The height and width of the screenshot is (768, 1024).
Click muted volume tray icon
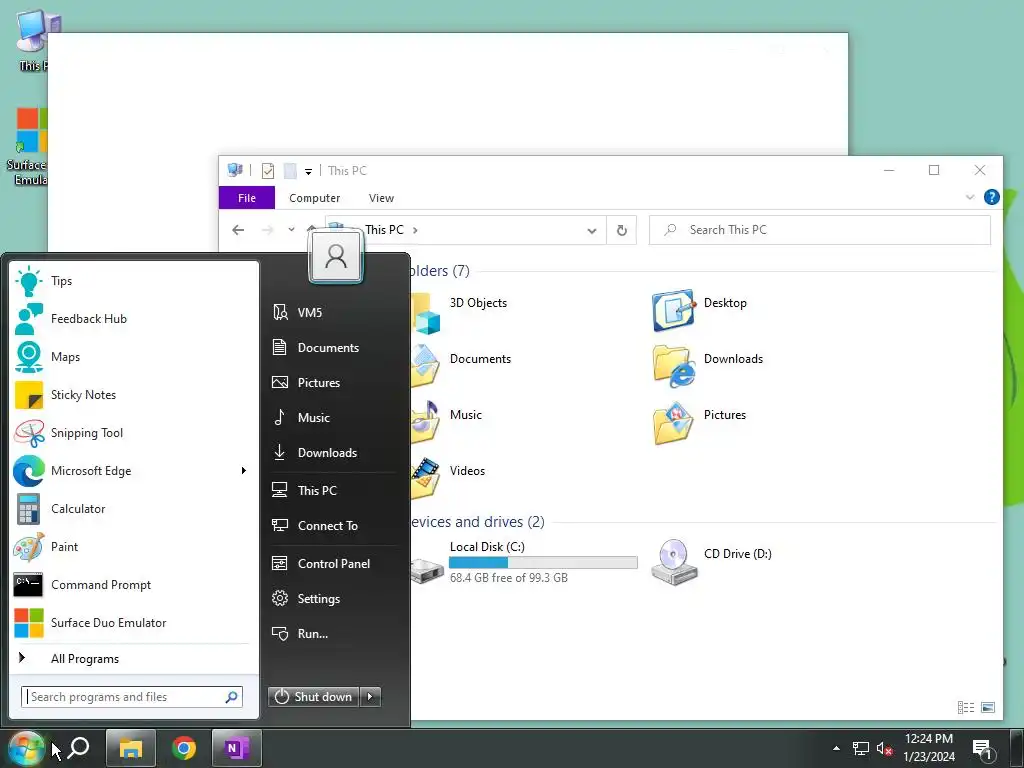(x=884, y=748)
